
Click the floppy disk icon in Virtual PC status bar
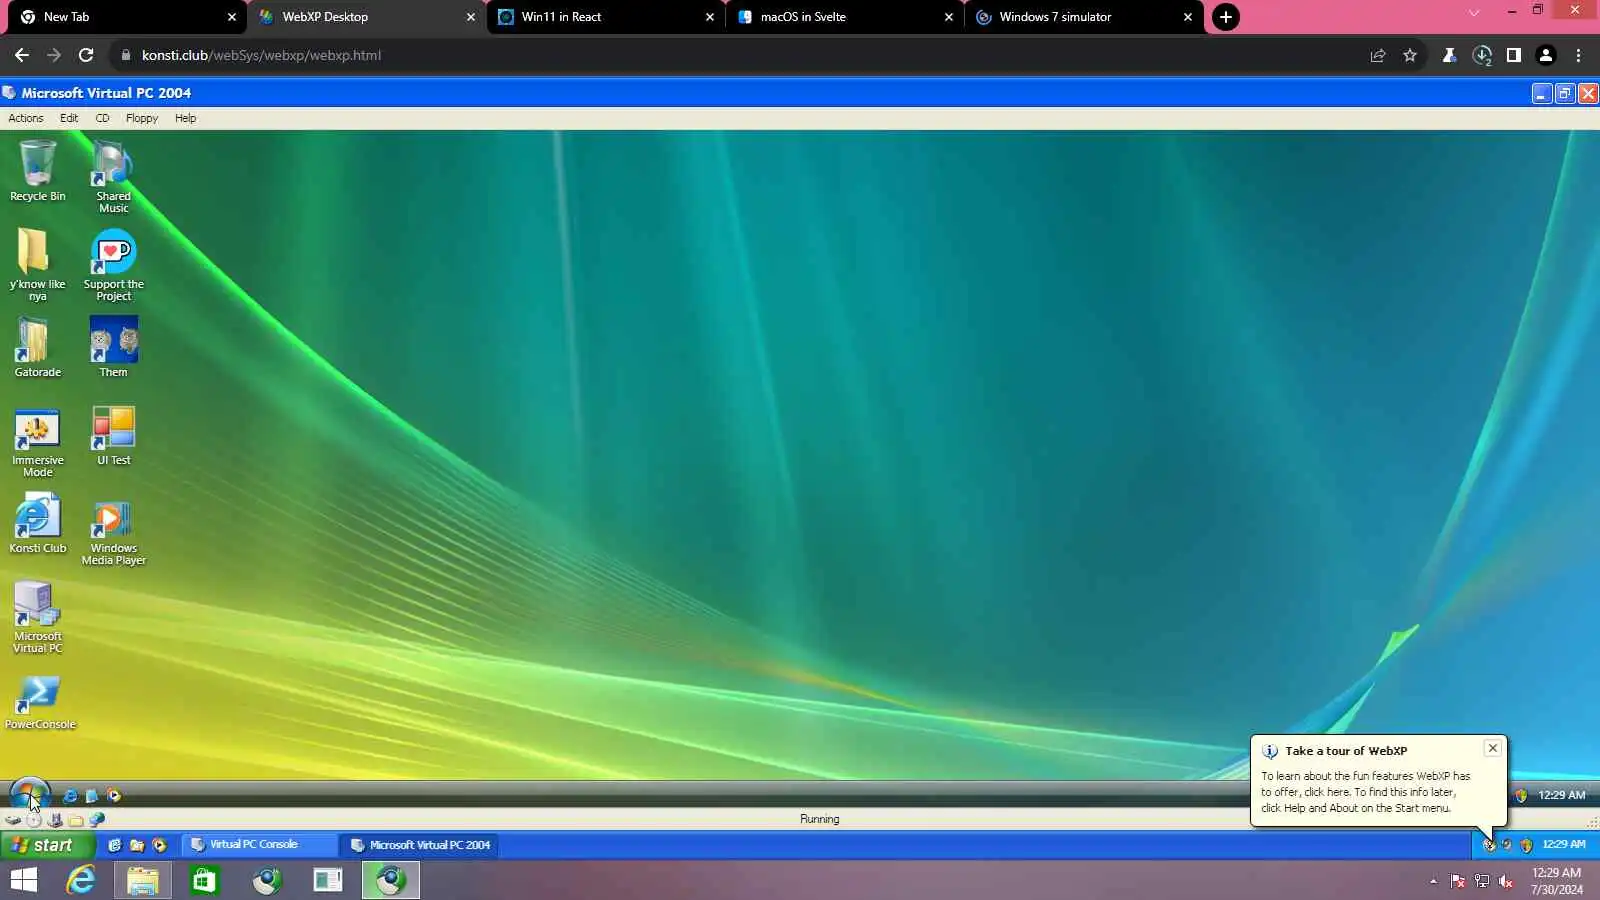(55, 820)
